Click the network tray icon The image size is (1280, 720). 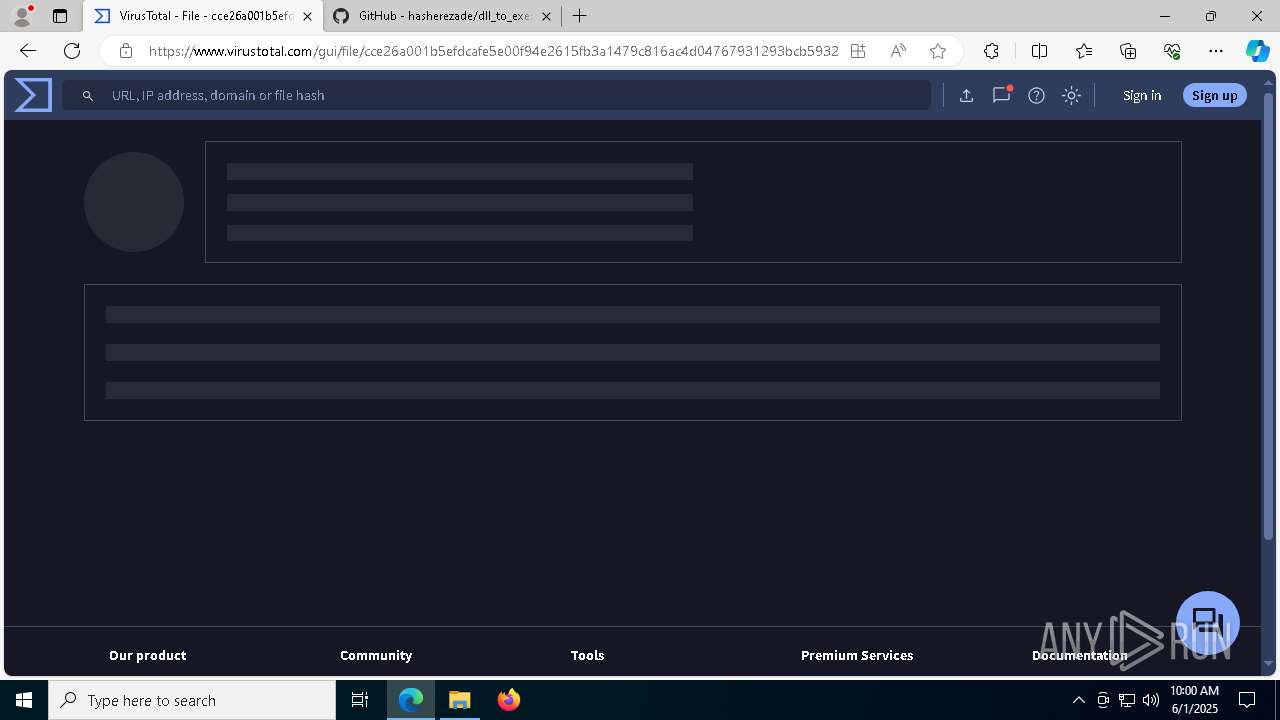click(x=1127, y=700)
